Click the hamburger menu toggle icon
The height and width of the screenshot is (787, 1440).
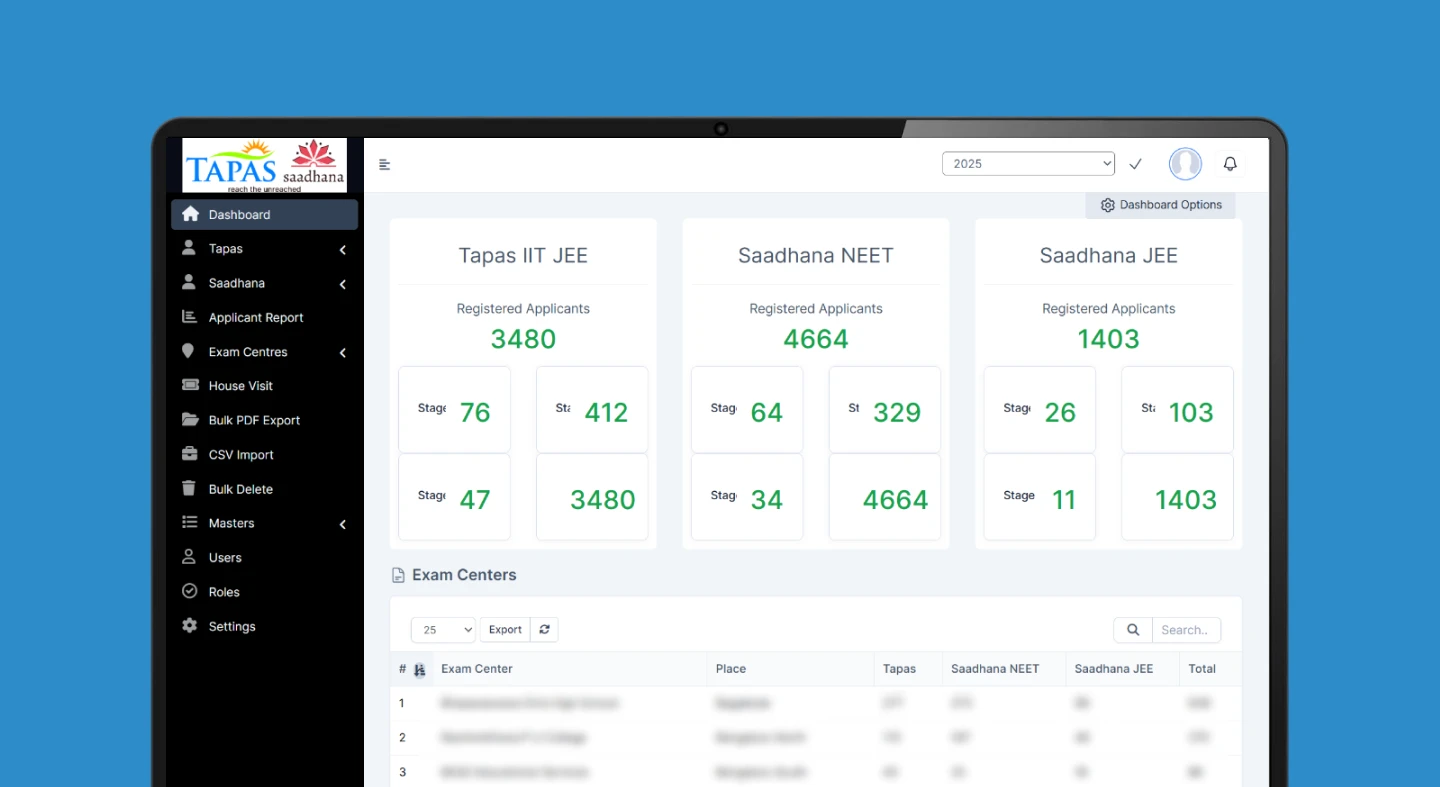coord(384,165)
